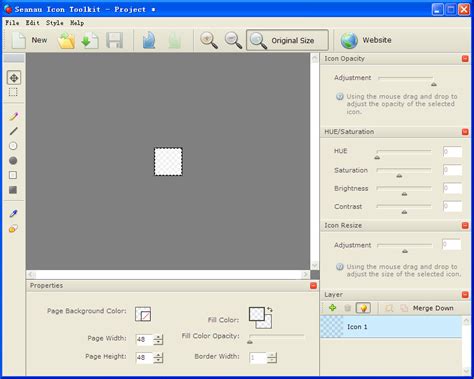Save the project with the floppy disk icon
This screenshot has height=379, width=474.
(114, 41)
